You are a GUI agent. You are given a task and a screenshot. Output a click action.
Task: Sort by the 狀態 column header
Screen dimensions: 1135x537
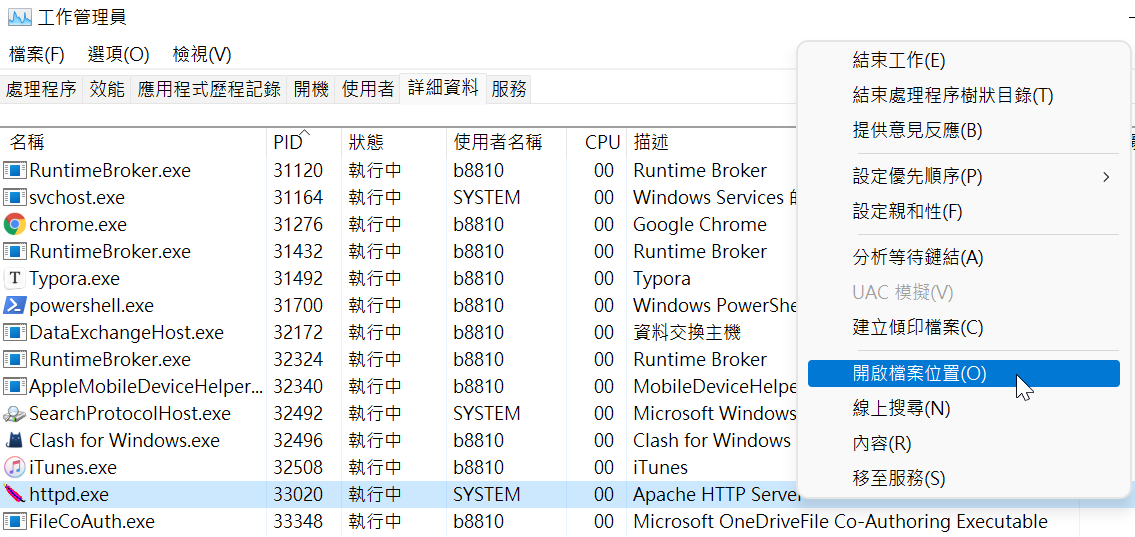(x=394, y=143)
